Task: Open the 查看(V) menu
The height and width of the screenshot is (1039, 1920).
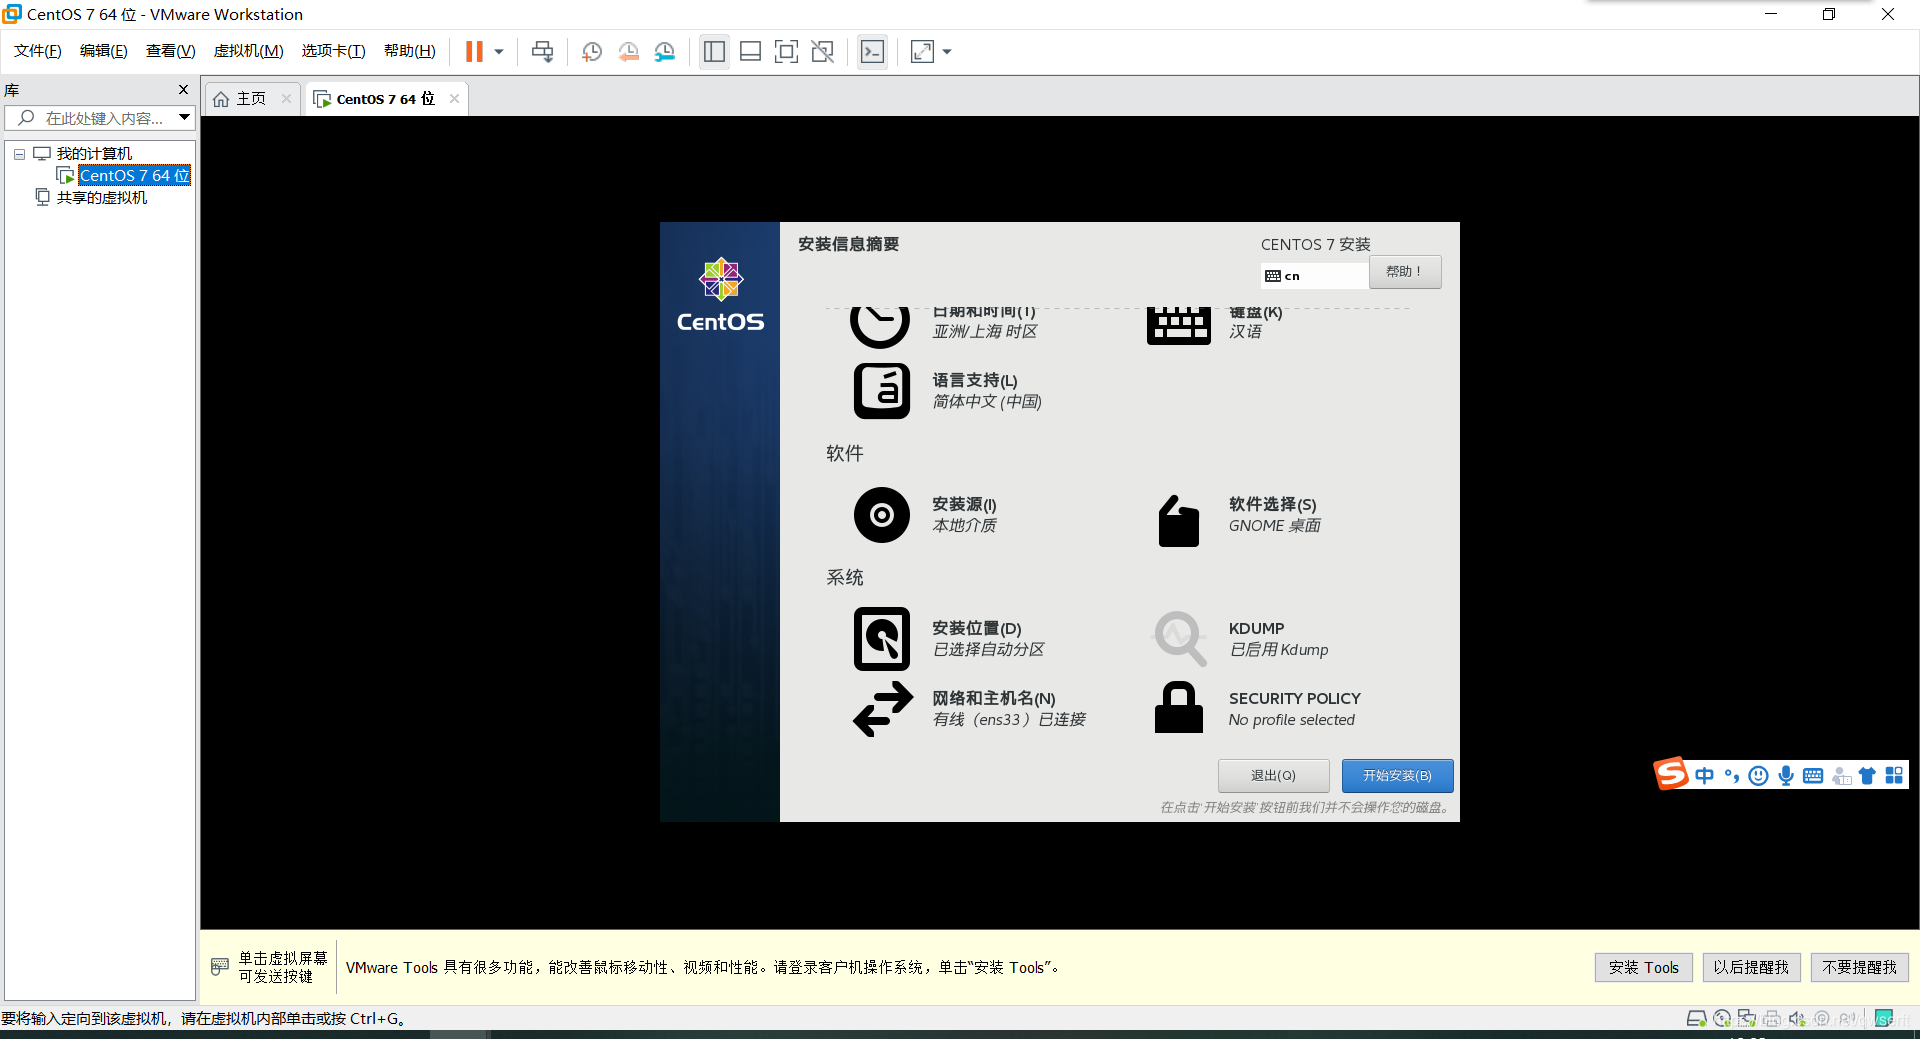Action: click(171, 51)
